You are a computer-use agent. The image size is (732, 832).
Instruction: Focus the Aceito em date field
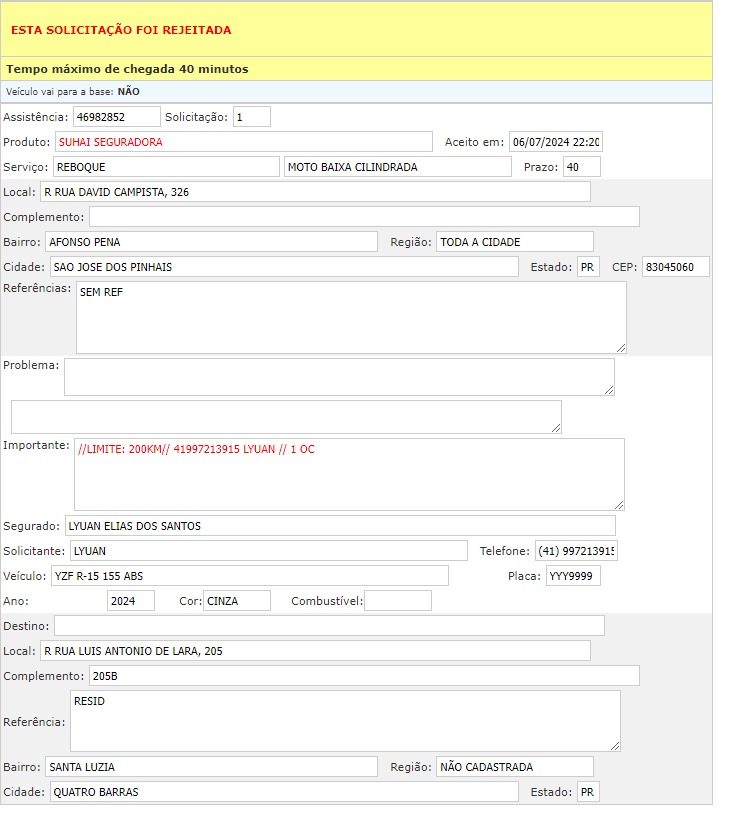pos(555,142)
